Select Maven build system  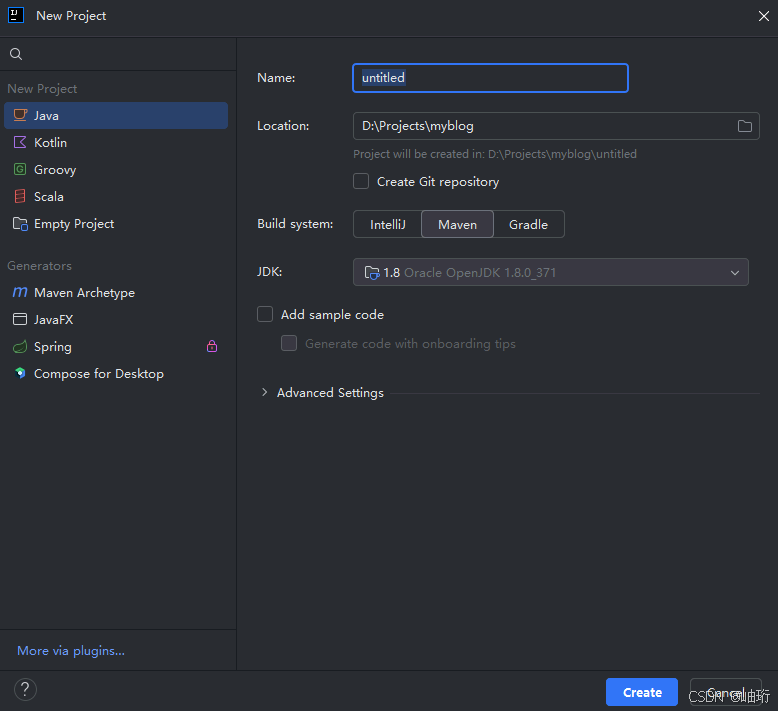click(x=457, y=224)
